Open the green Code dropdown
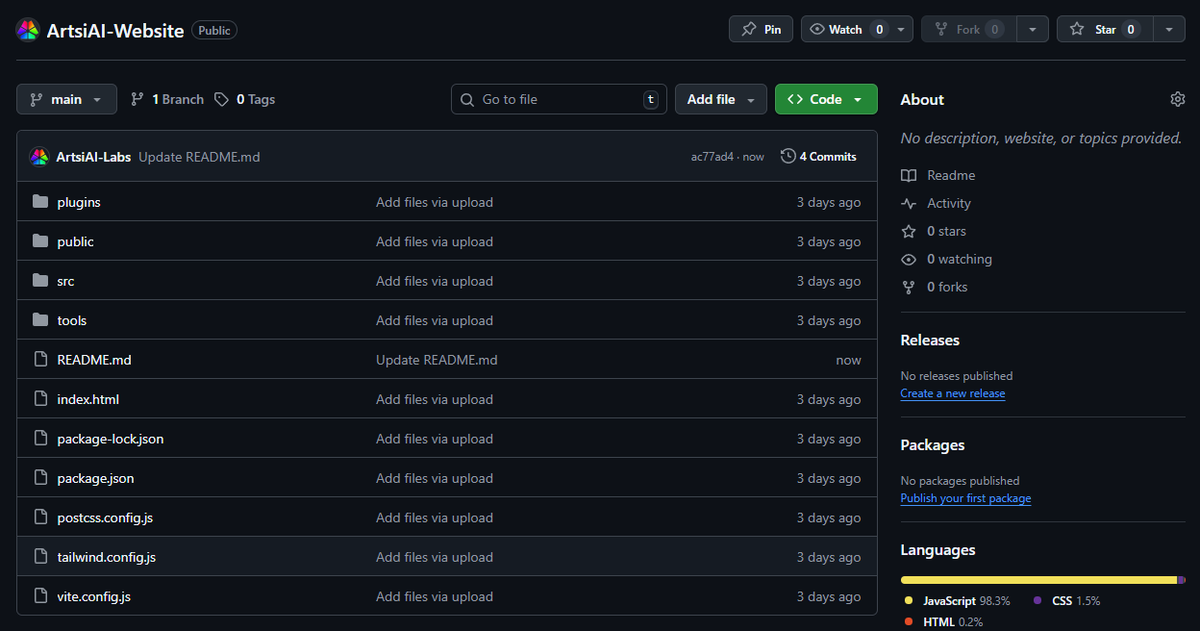Screen dimensions: 1200x631 coord(826,99)
